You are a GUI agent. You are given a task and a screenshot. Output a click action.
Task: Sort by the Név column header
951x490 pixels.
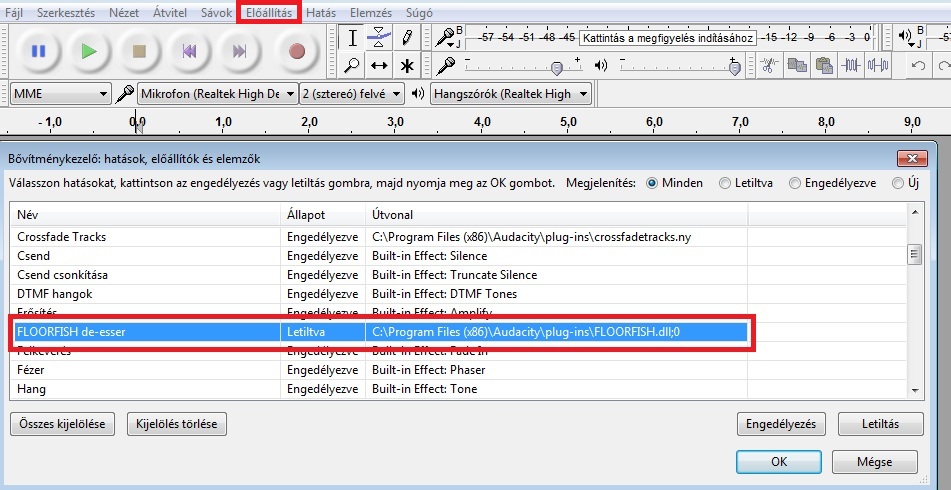click(x=146, y=215)
